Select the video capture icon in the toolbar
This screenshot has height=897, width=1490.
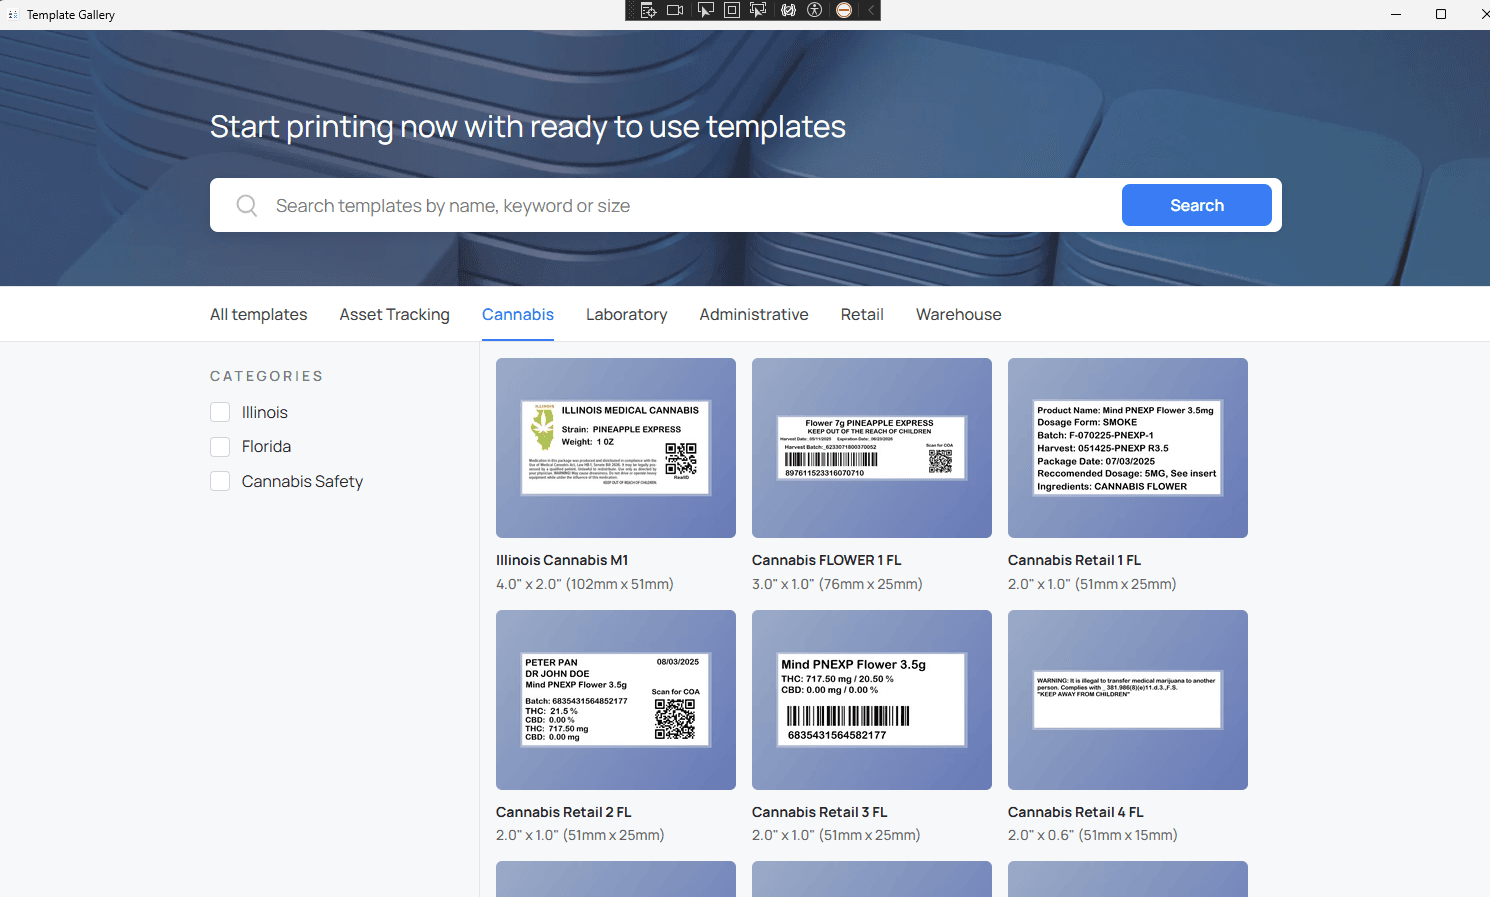675,10
